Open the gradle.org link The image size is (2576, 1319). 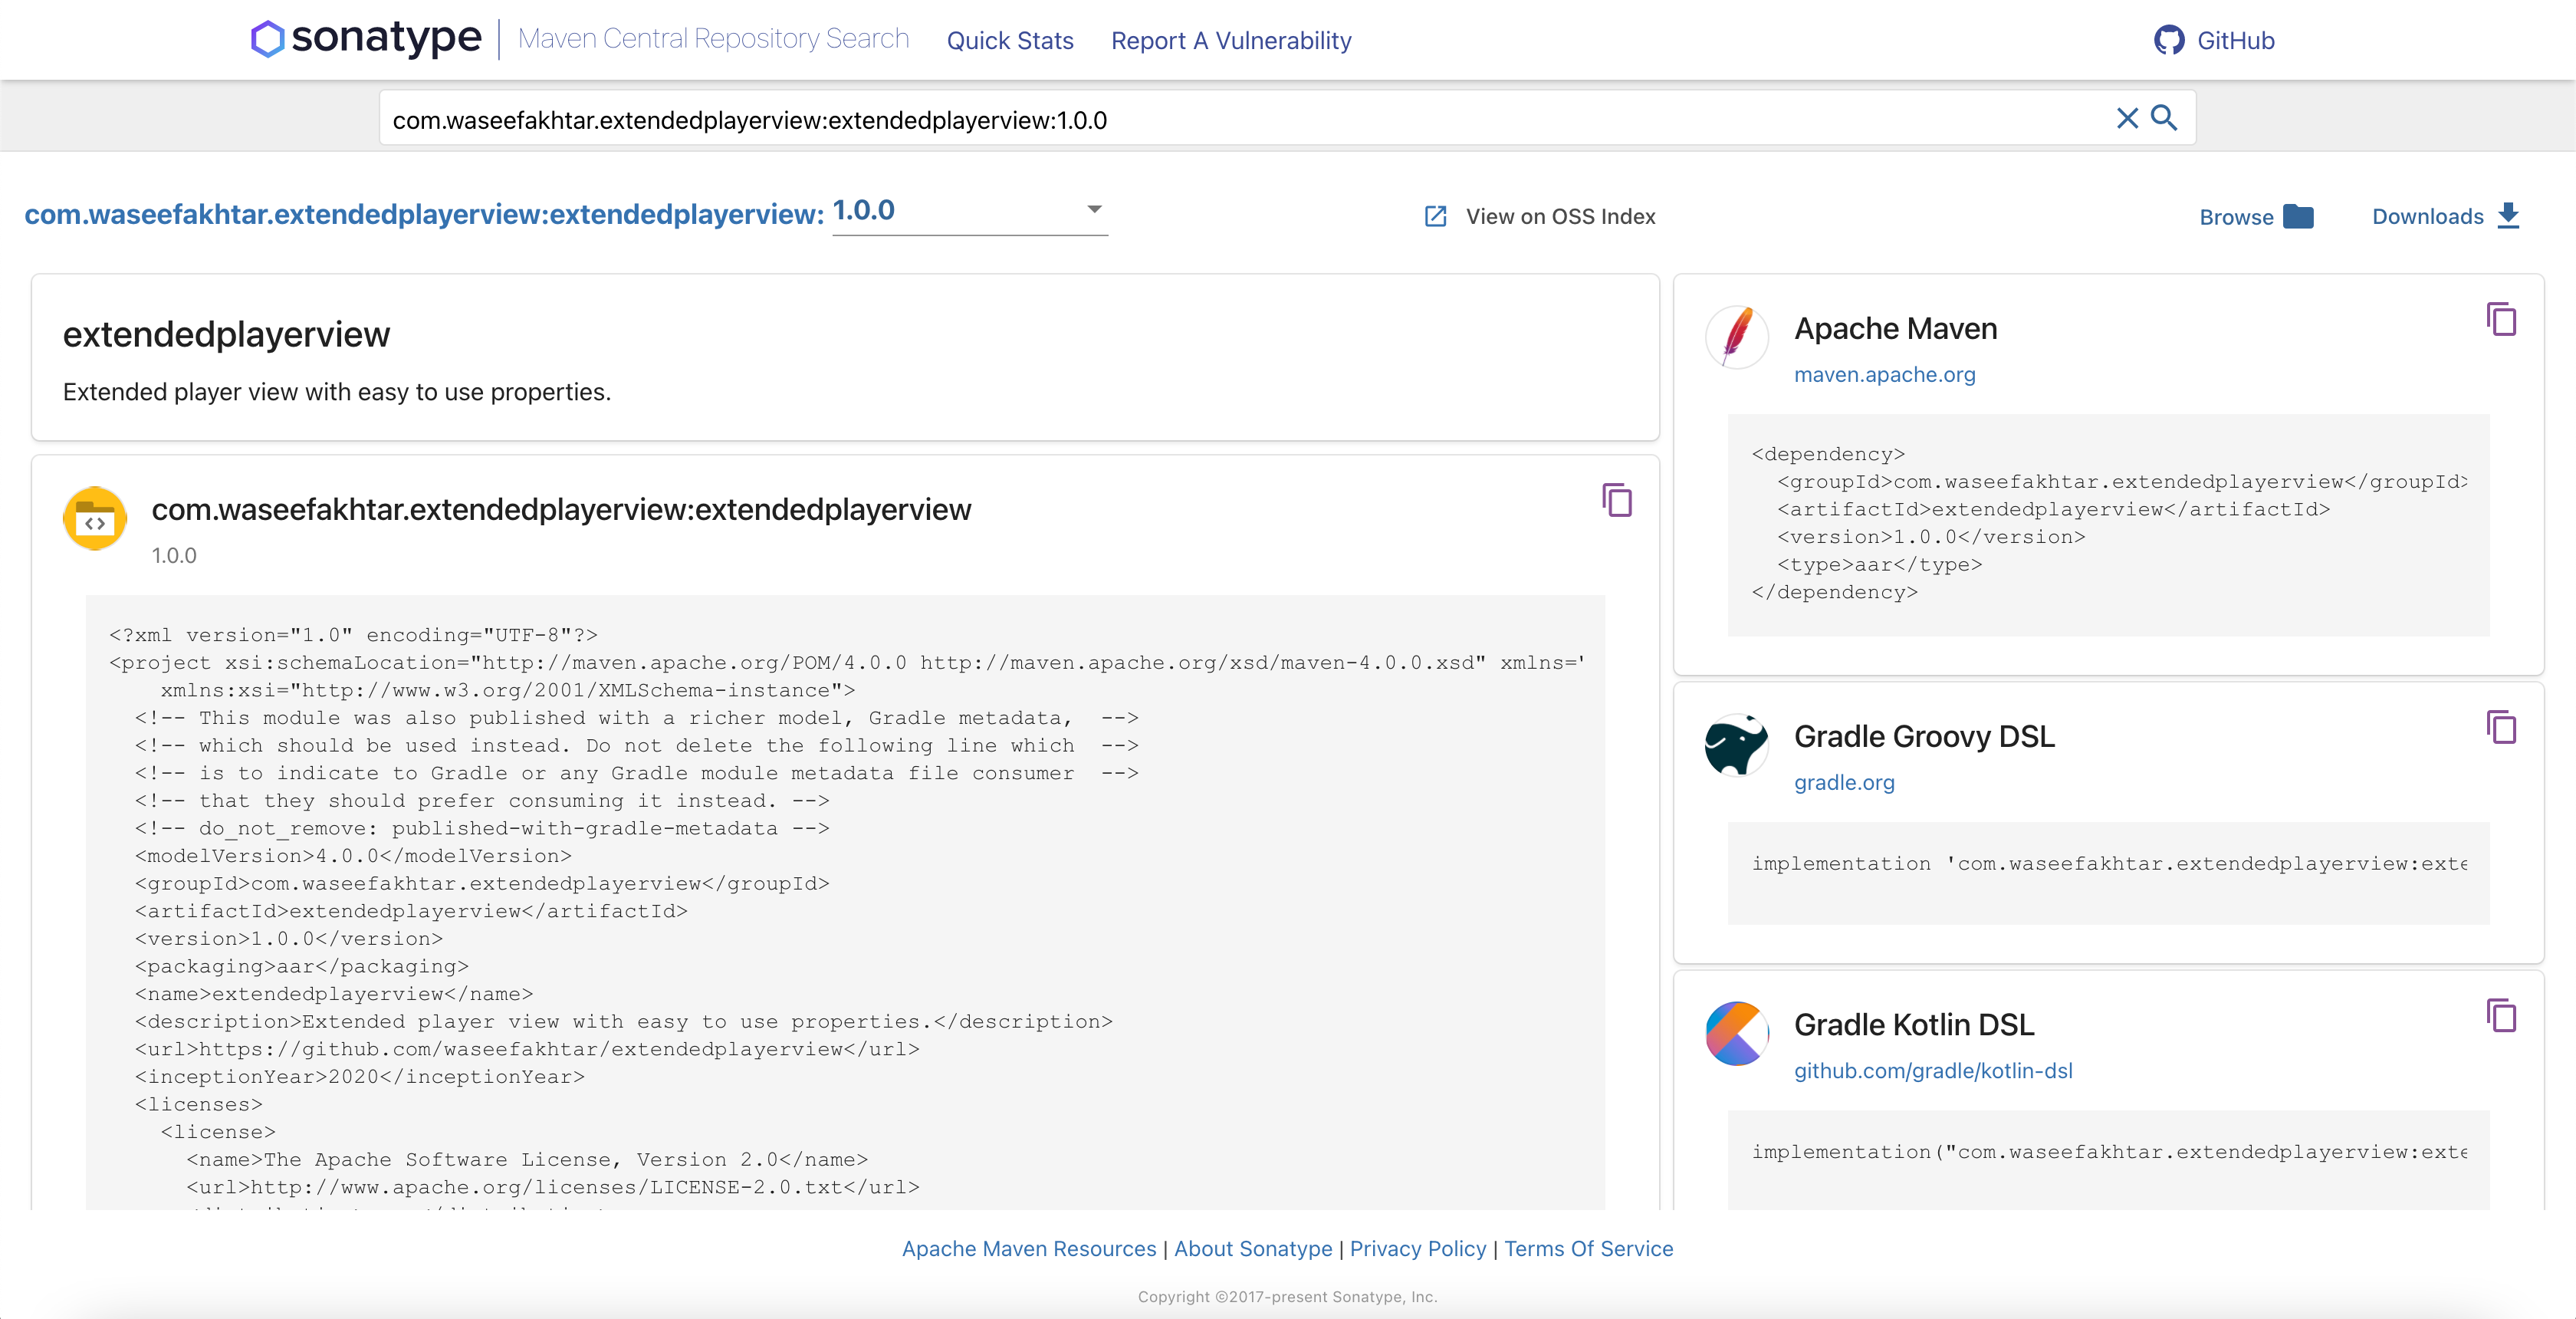click(x=1844, y=783)
